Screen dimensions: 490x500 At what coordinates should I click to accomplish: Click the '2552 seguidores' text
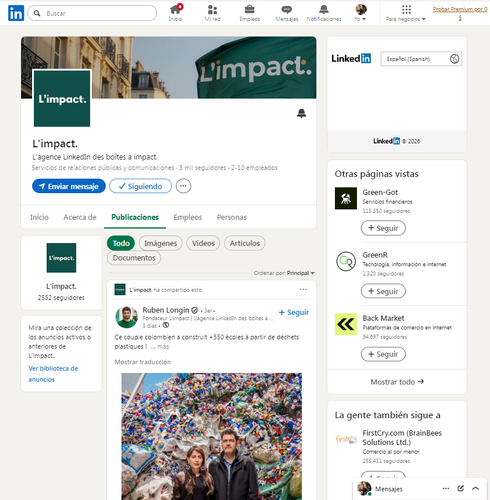point(61,298)
